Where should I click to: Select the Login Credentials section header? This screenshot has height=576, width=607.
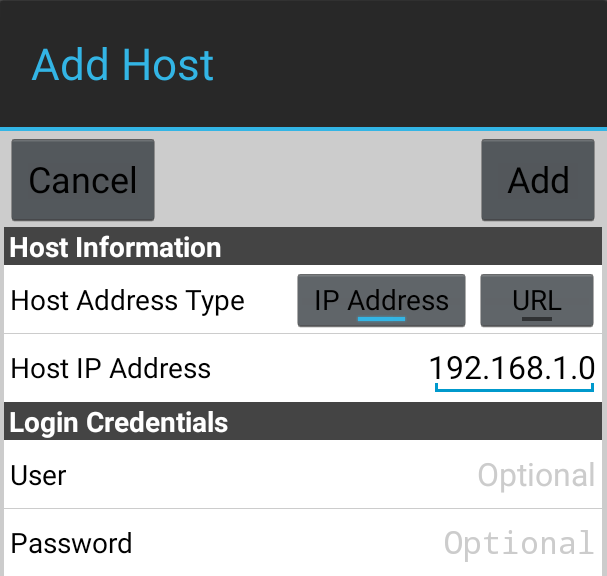(303, 421)
